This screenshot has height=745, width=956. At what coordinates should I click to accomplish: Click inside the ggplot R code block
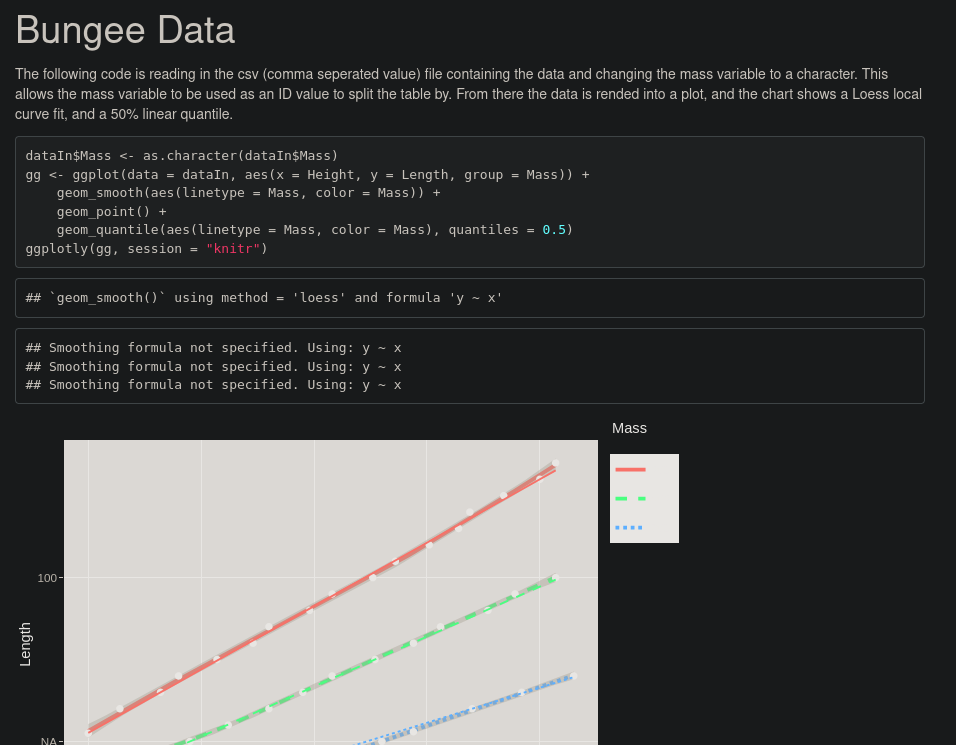(x=469, y=202)
